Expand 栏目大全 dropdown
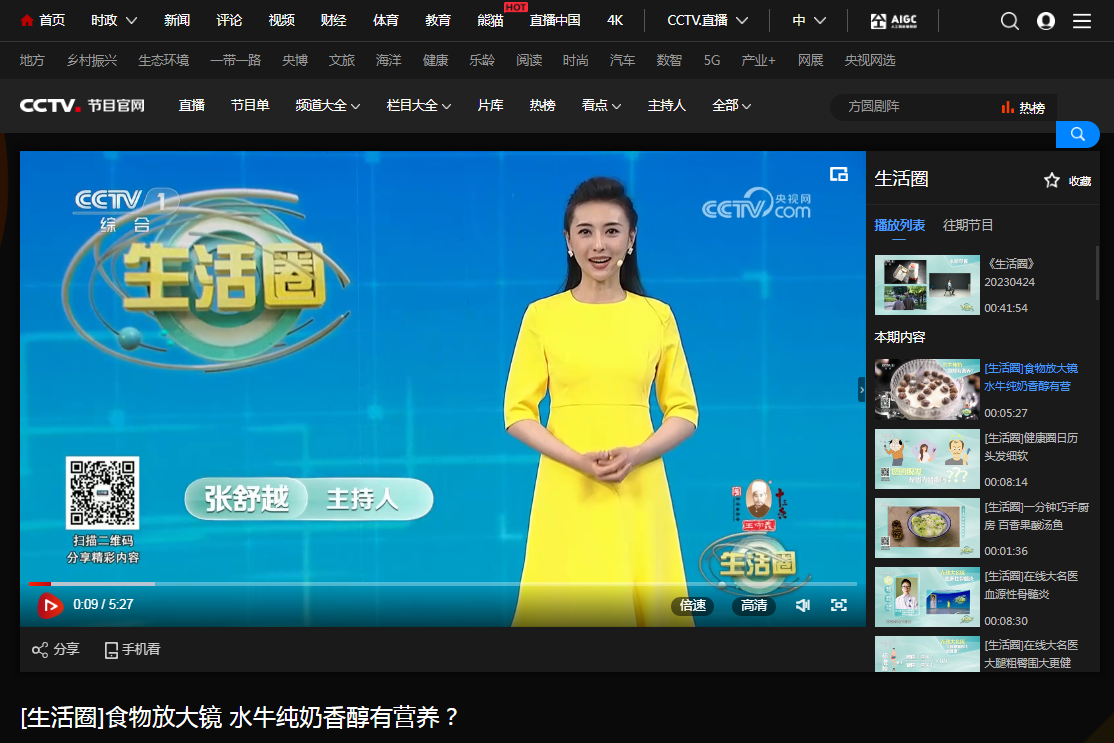This screenshot has width=1114, height=743. click(x=418, y=106)
